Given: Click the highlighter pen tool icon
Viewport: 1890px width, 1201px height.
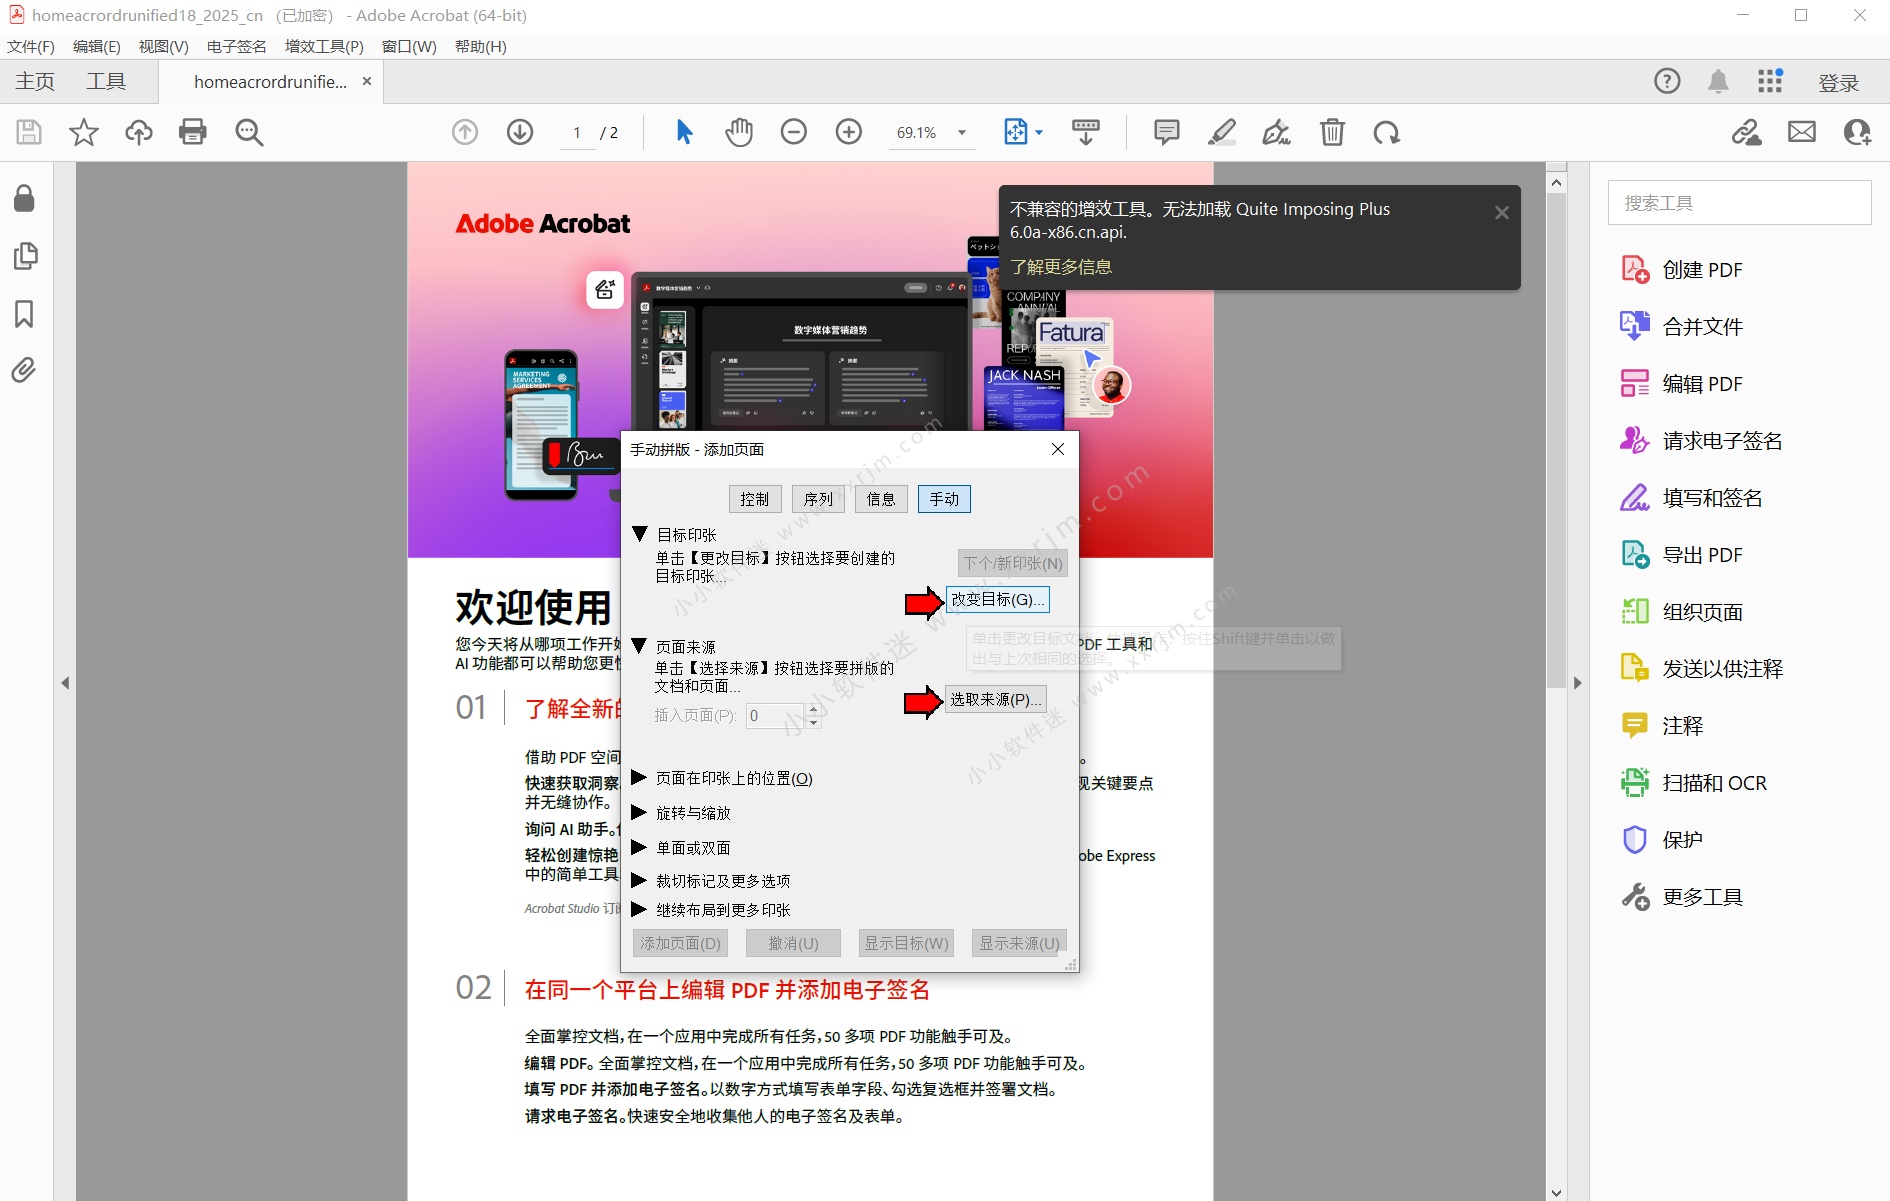Looking at the screenshot, I should [x=1222, y=132].
